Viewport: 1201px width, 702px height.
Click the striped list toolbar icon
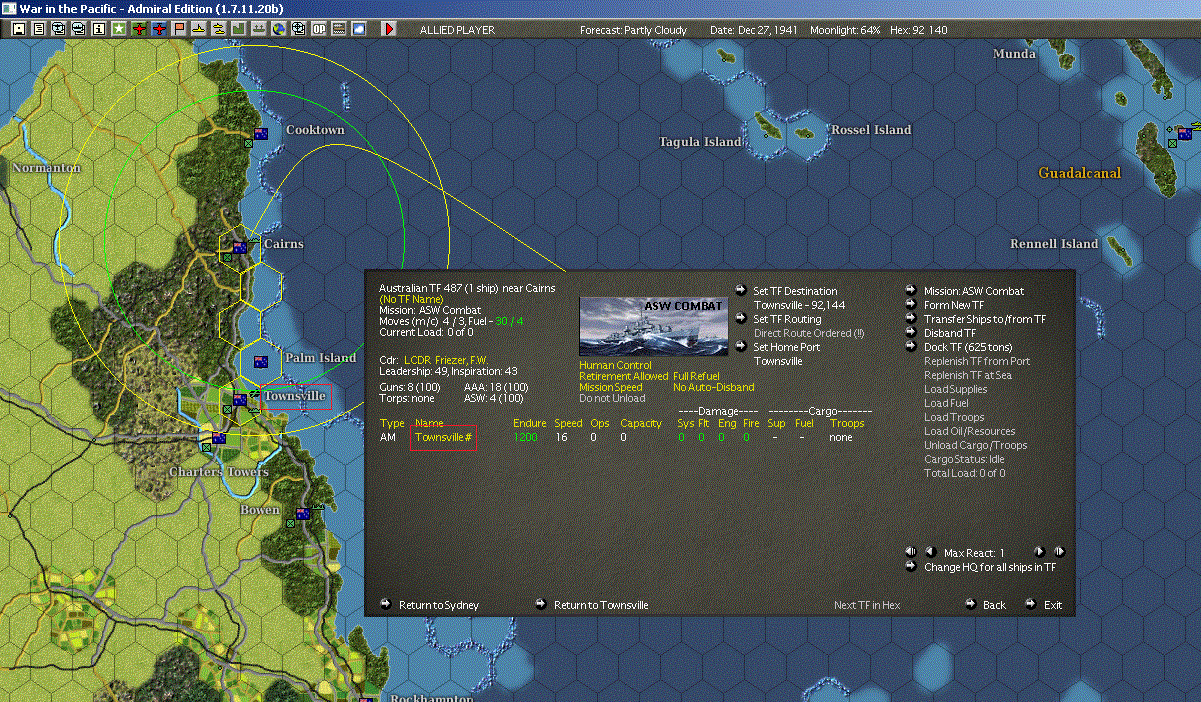click(339, 29)
